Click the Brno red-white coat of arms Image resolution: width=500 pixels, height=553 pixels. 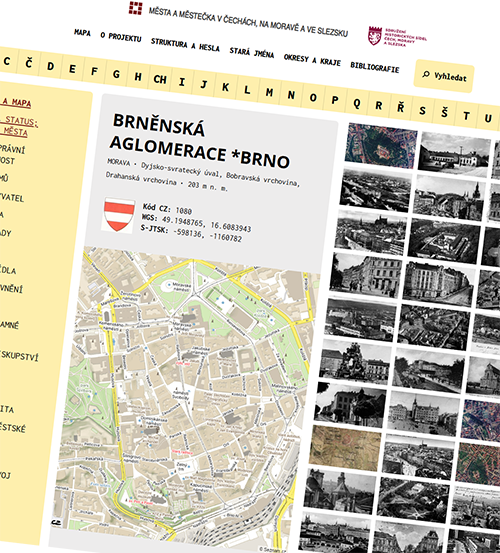tap(119, 215)
